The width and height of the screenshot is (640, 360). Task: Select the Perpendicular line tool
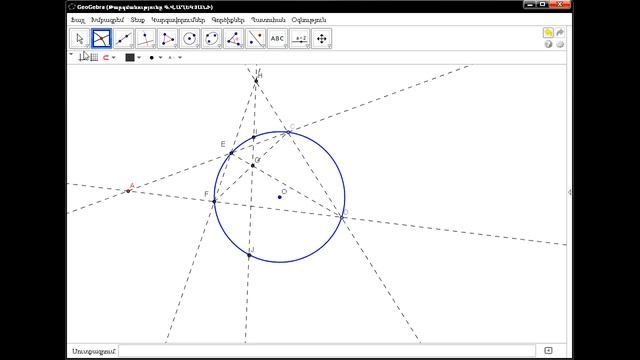click(x=146, y=39)
